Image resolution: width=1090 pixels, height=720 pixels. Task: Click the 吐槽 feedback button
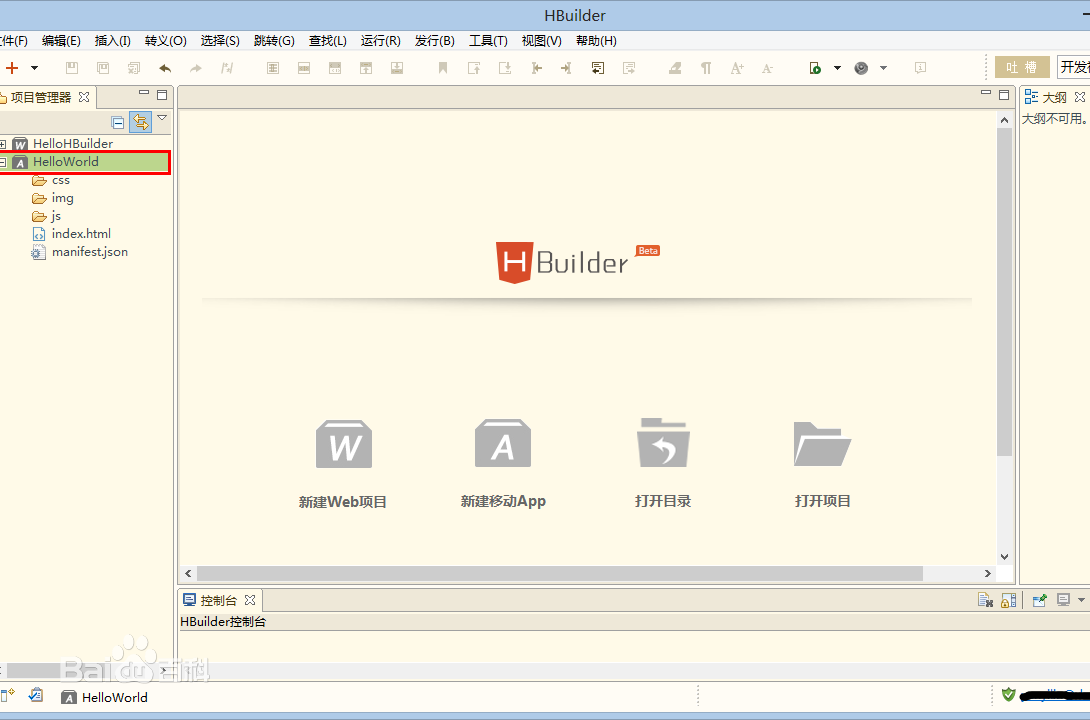pos(1022,67)
